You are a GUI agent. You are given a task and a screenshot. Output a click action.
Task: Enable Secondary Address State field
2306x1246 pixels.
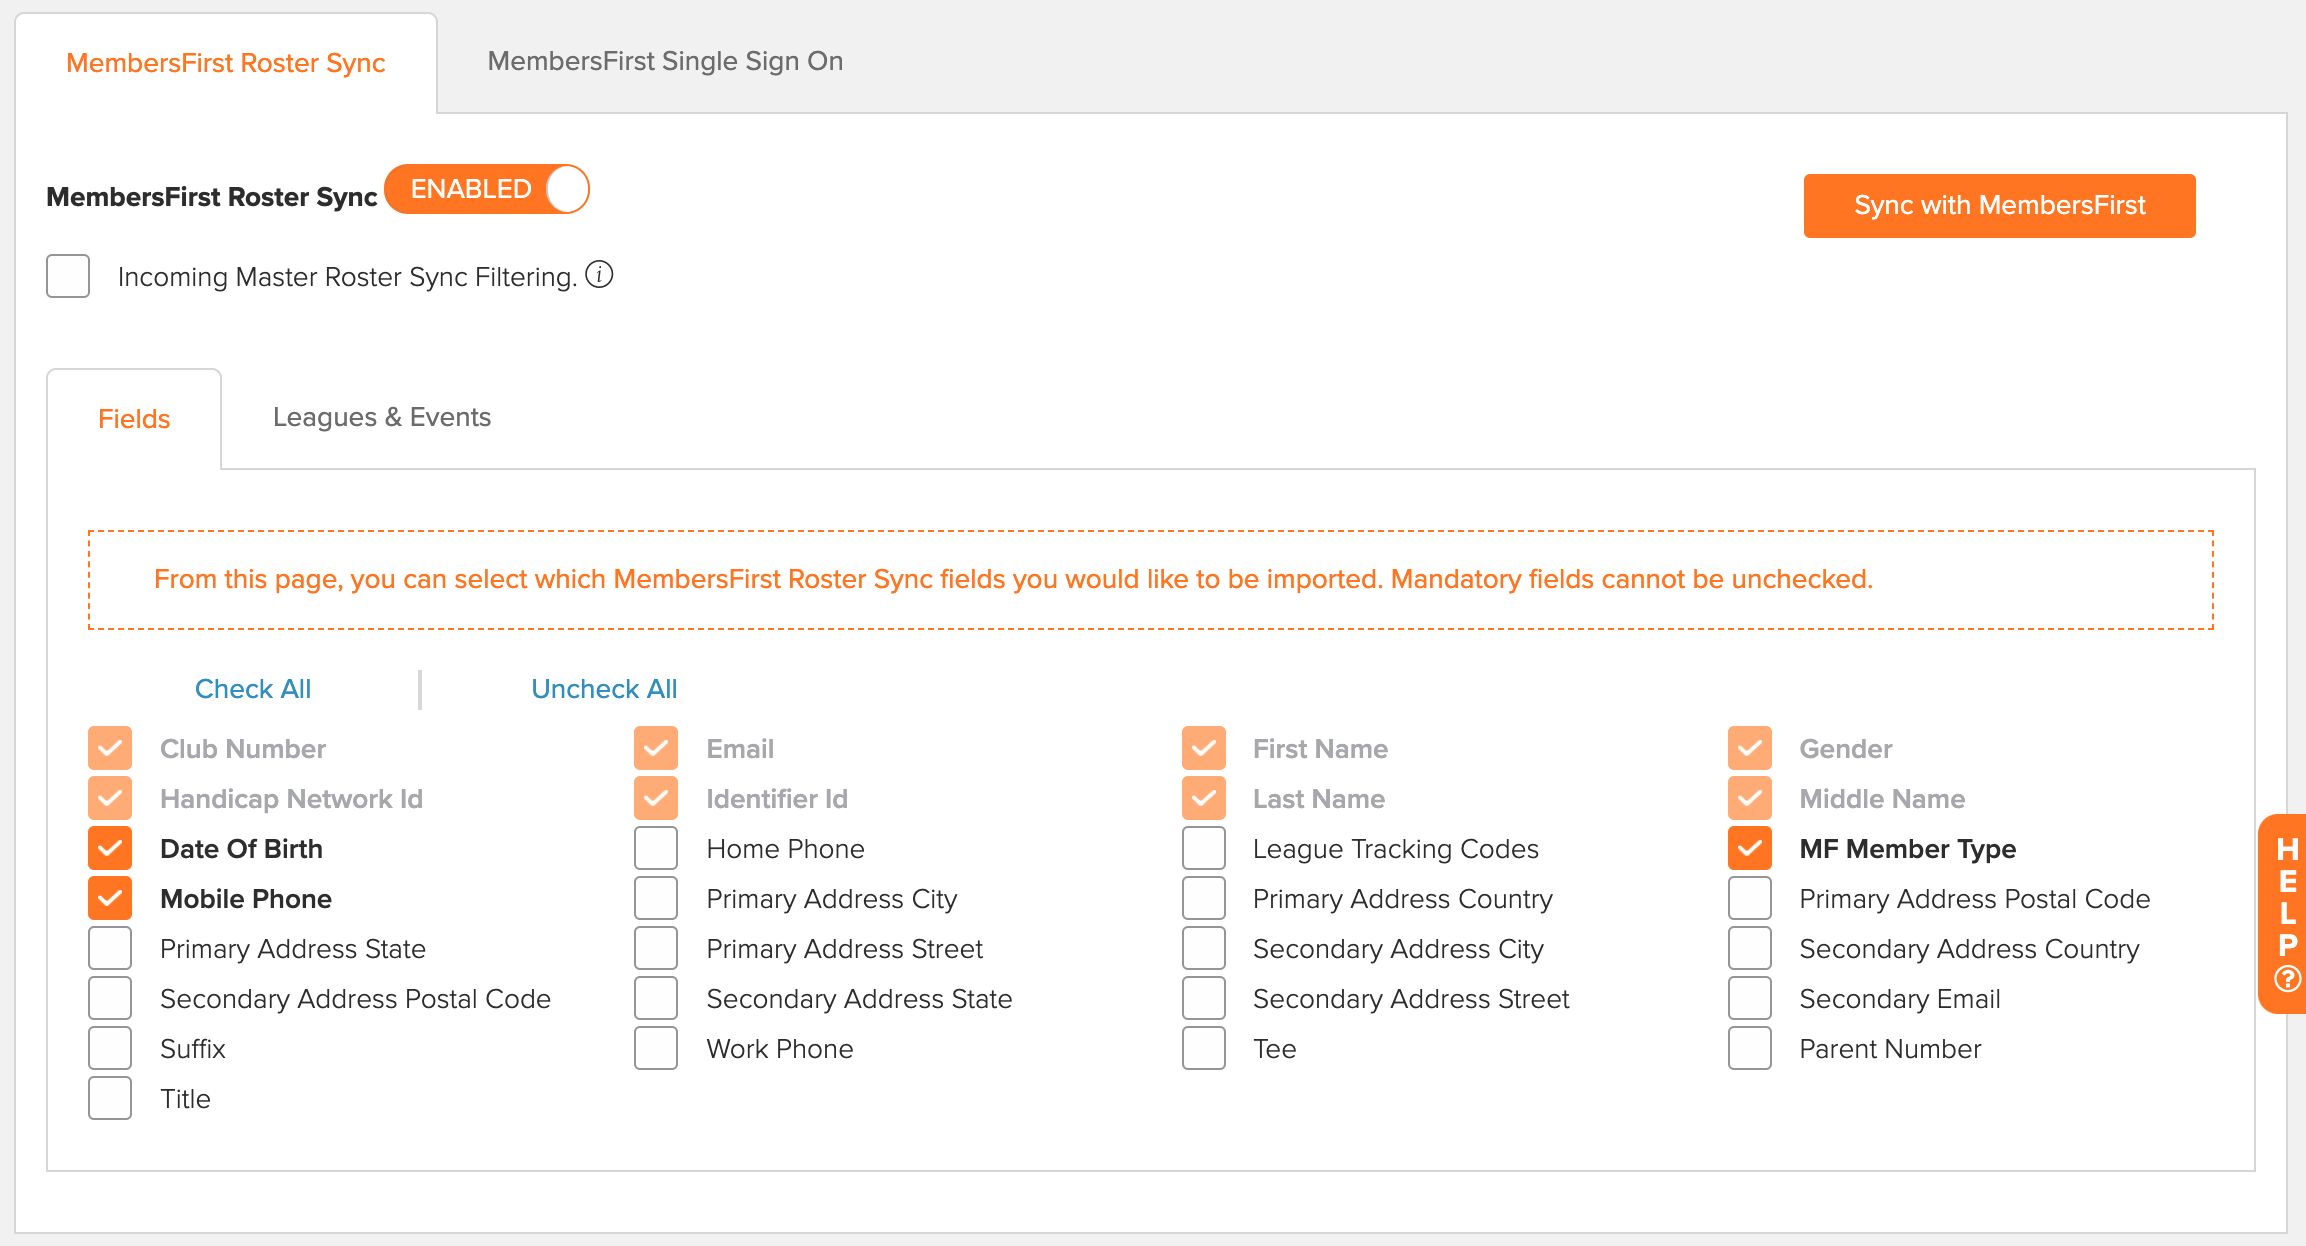pos(656,998)
